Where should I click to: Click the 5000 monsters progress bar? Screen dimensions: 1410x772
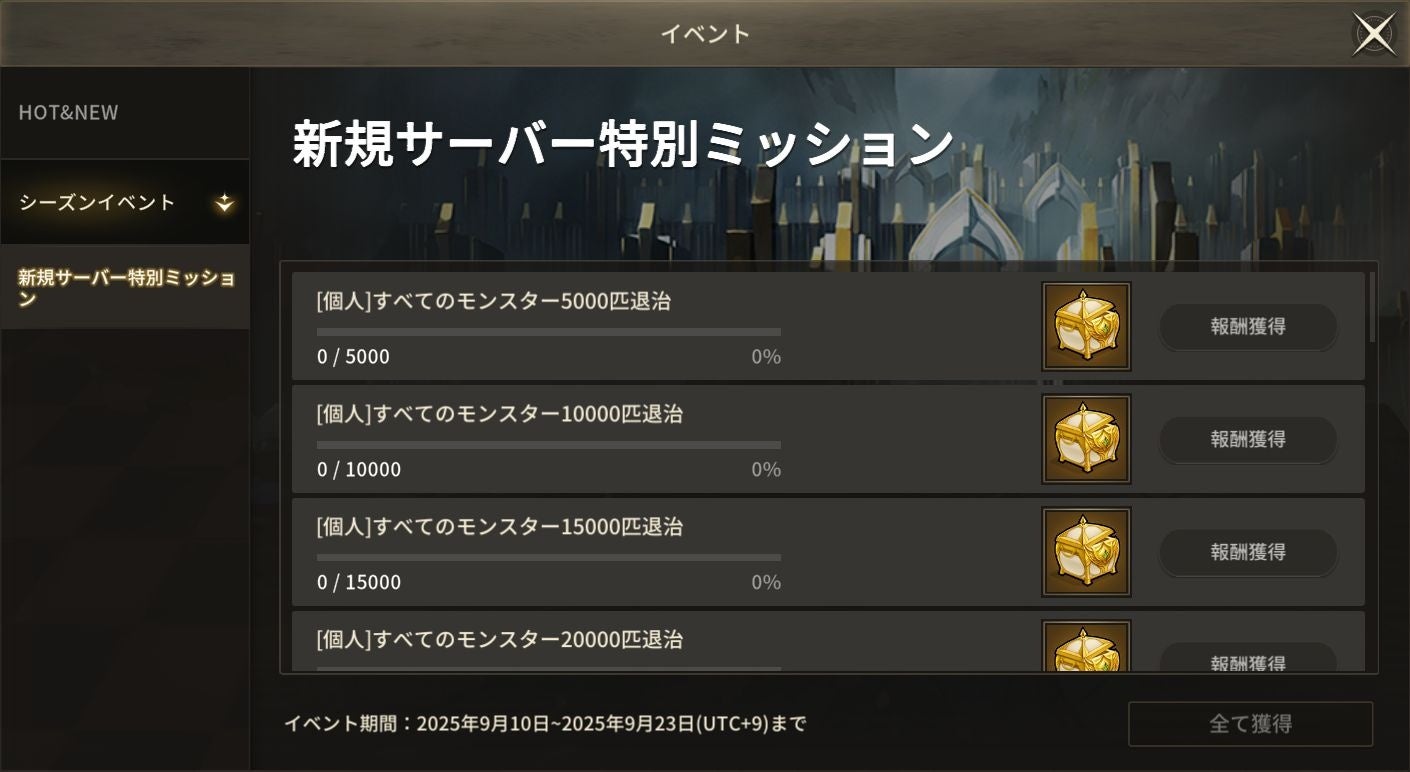pos(548,332)
